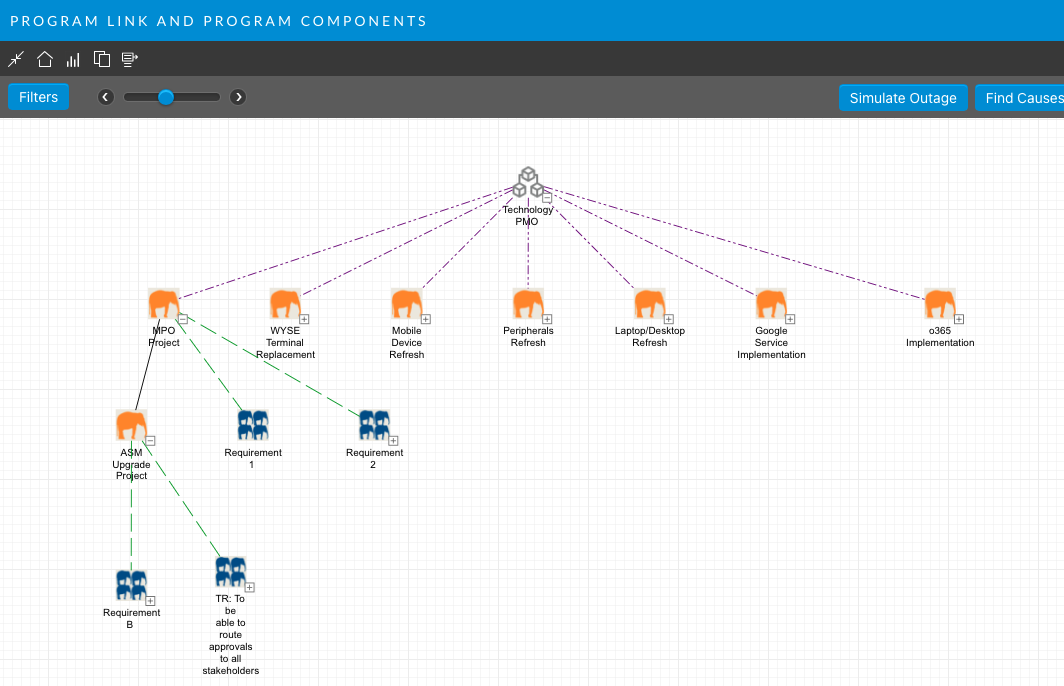This screenshot has height=686, width=1064.
Task: Select the MPO Project elephant icon
Action: (x=164, y=304)
